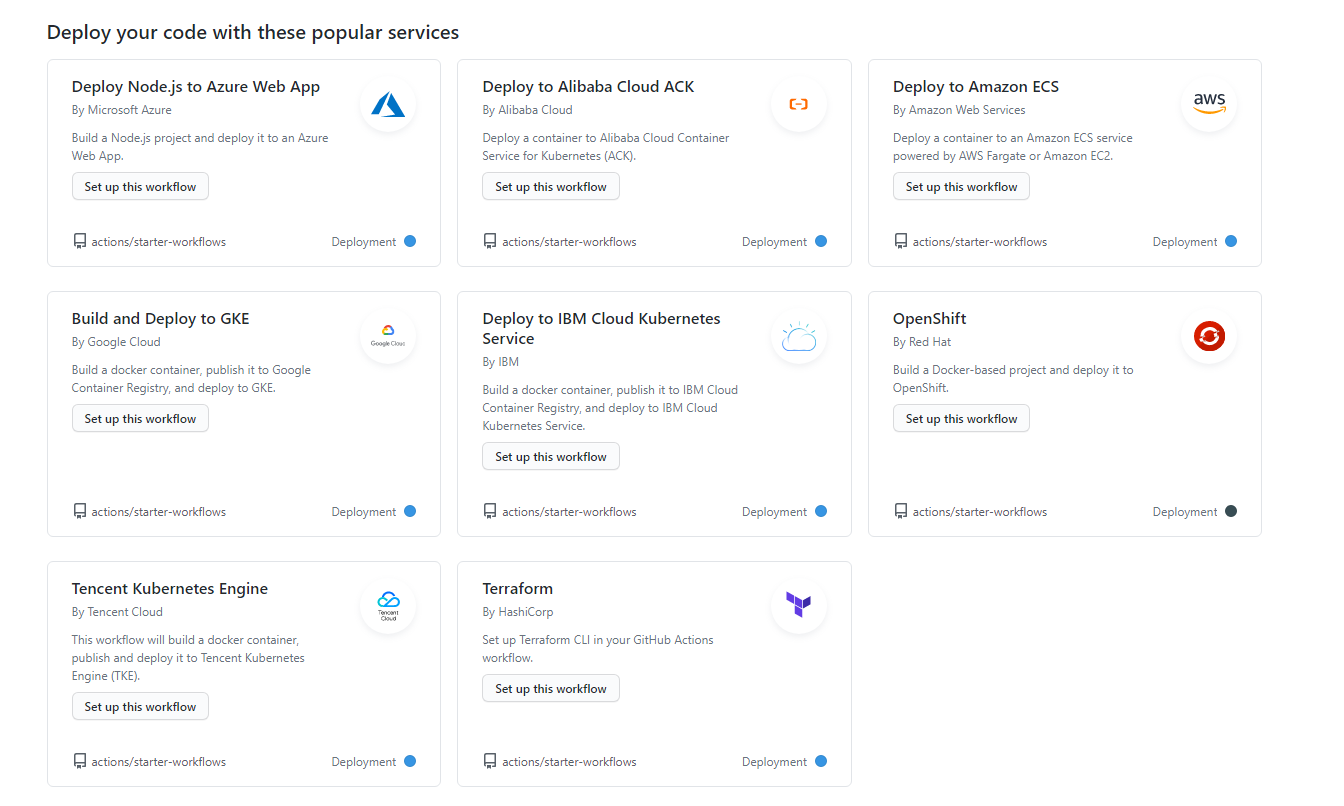Image resolution: width=1344 pixels, height=806 pixels.
Task: Set up the Amazon ECS workflow
Action: pos(961,187)
